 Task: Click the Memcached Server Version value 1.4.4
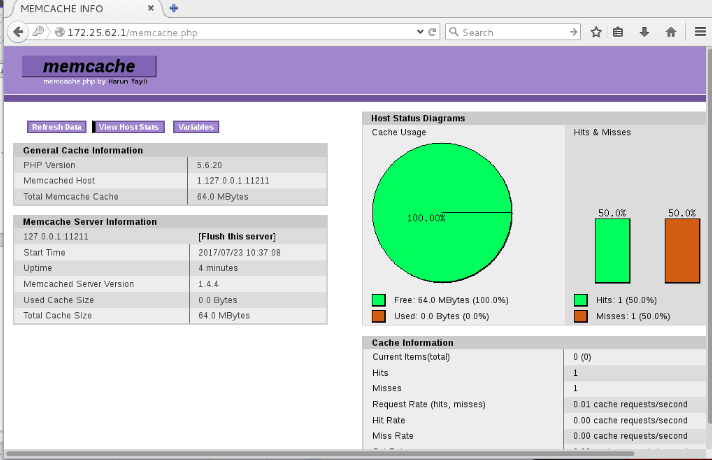click(208, 284)
